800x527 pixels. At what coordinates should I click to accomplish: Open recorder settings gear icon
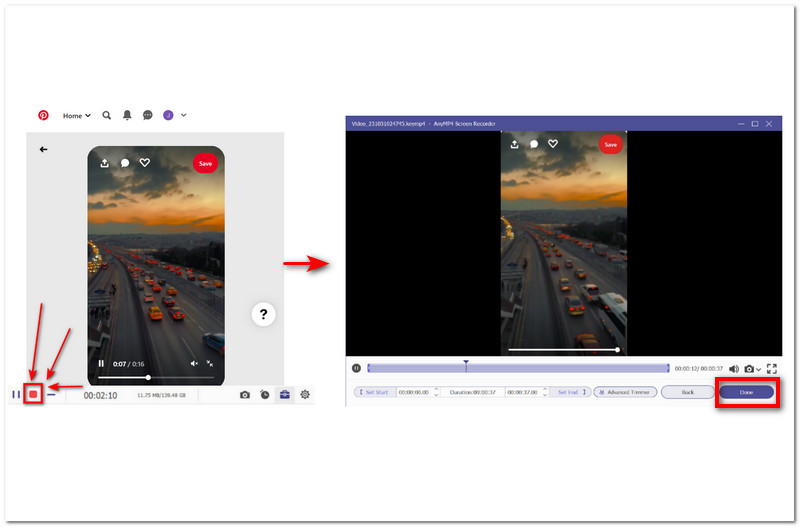tap(305, 395)
